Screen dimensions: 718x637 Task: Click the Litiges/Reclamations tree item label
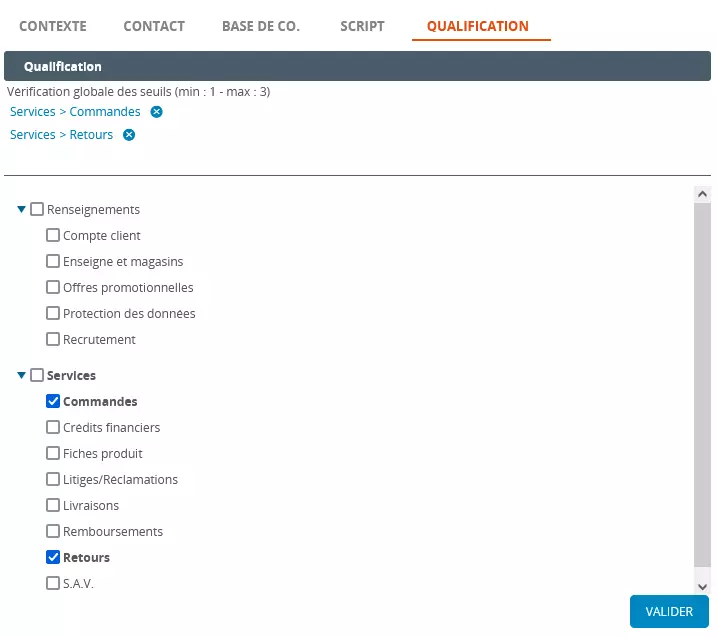tap(120, 480)
